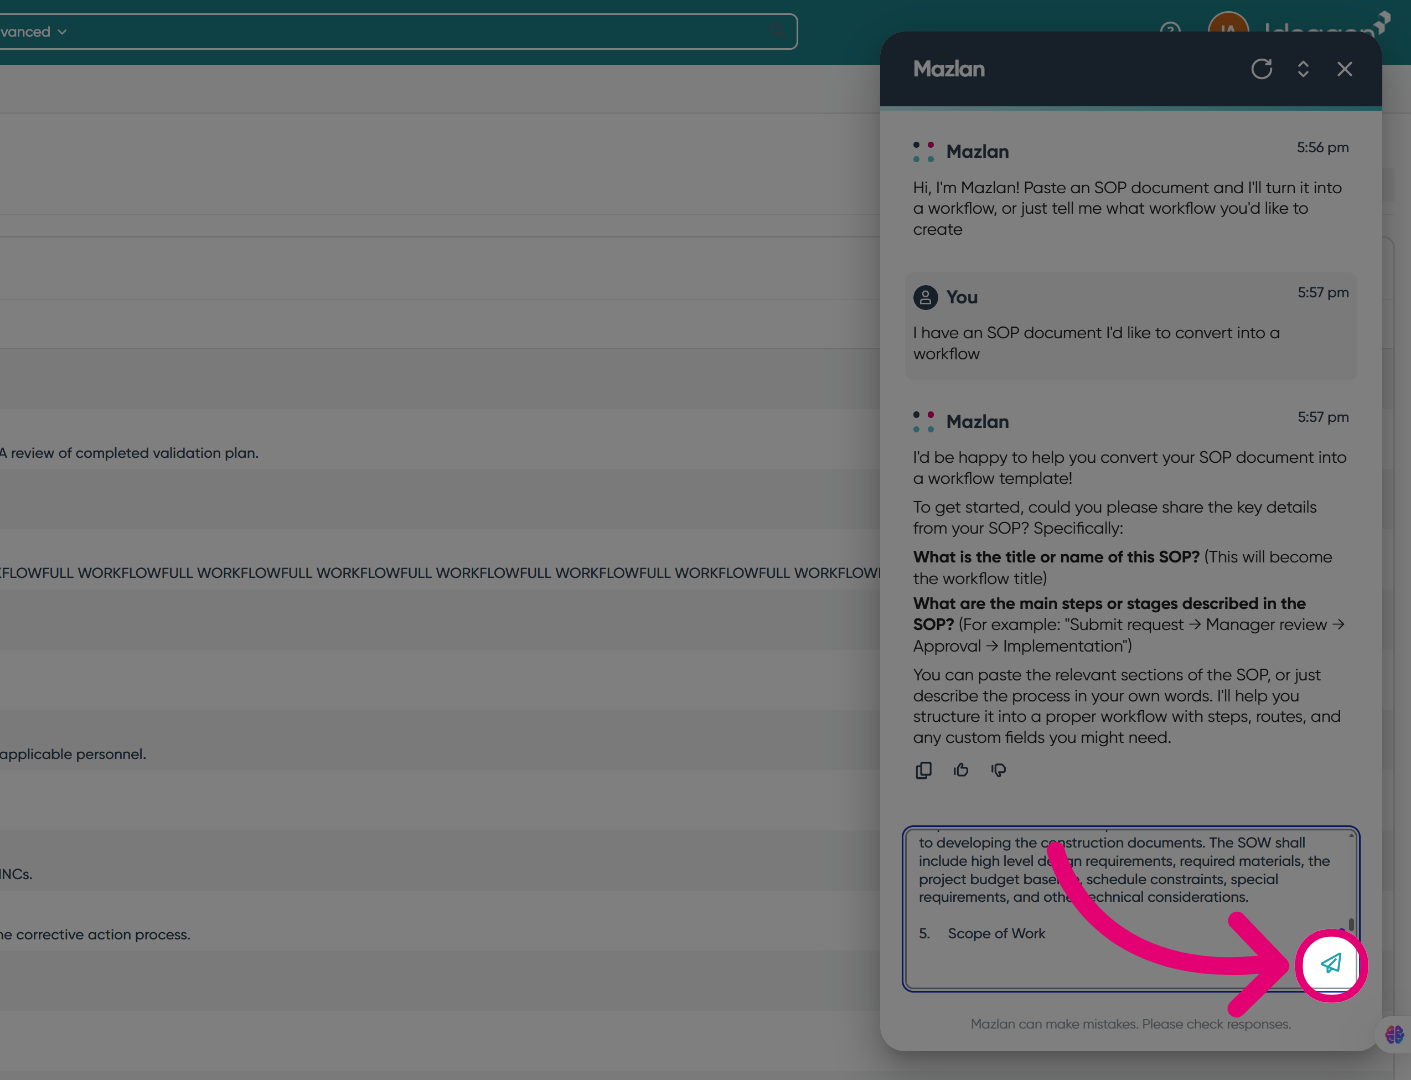Open the user profile avatar
Viewport: 1411px width, 1080px height.
pyautogui.click(x=1228, y=30)
